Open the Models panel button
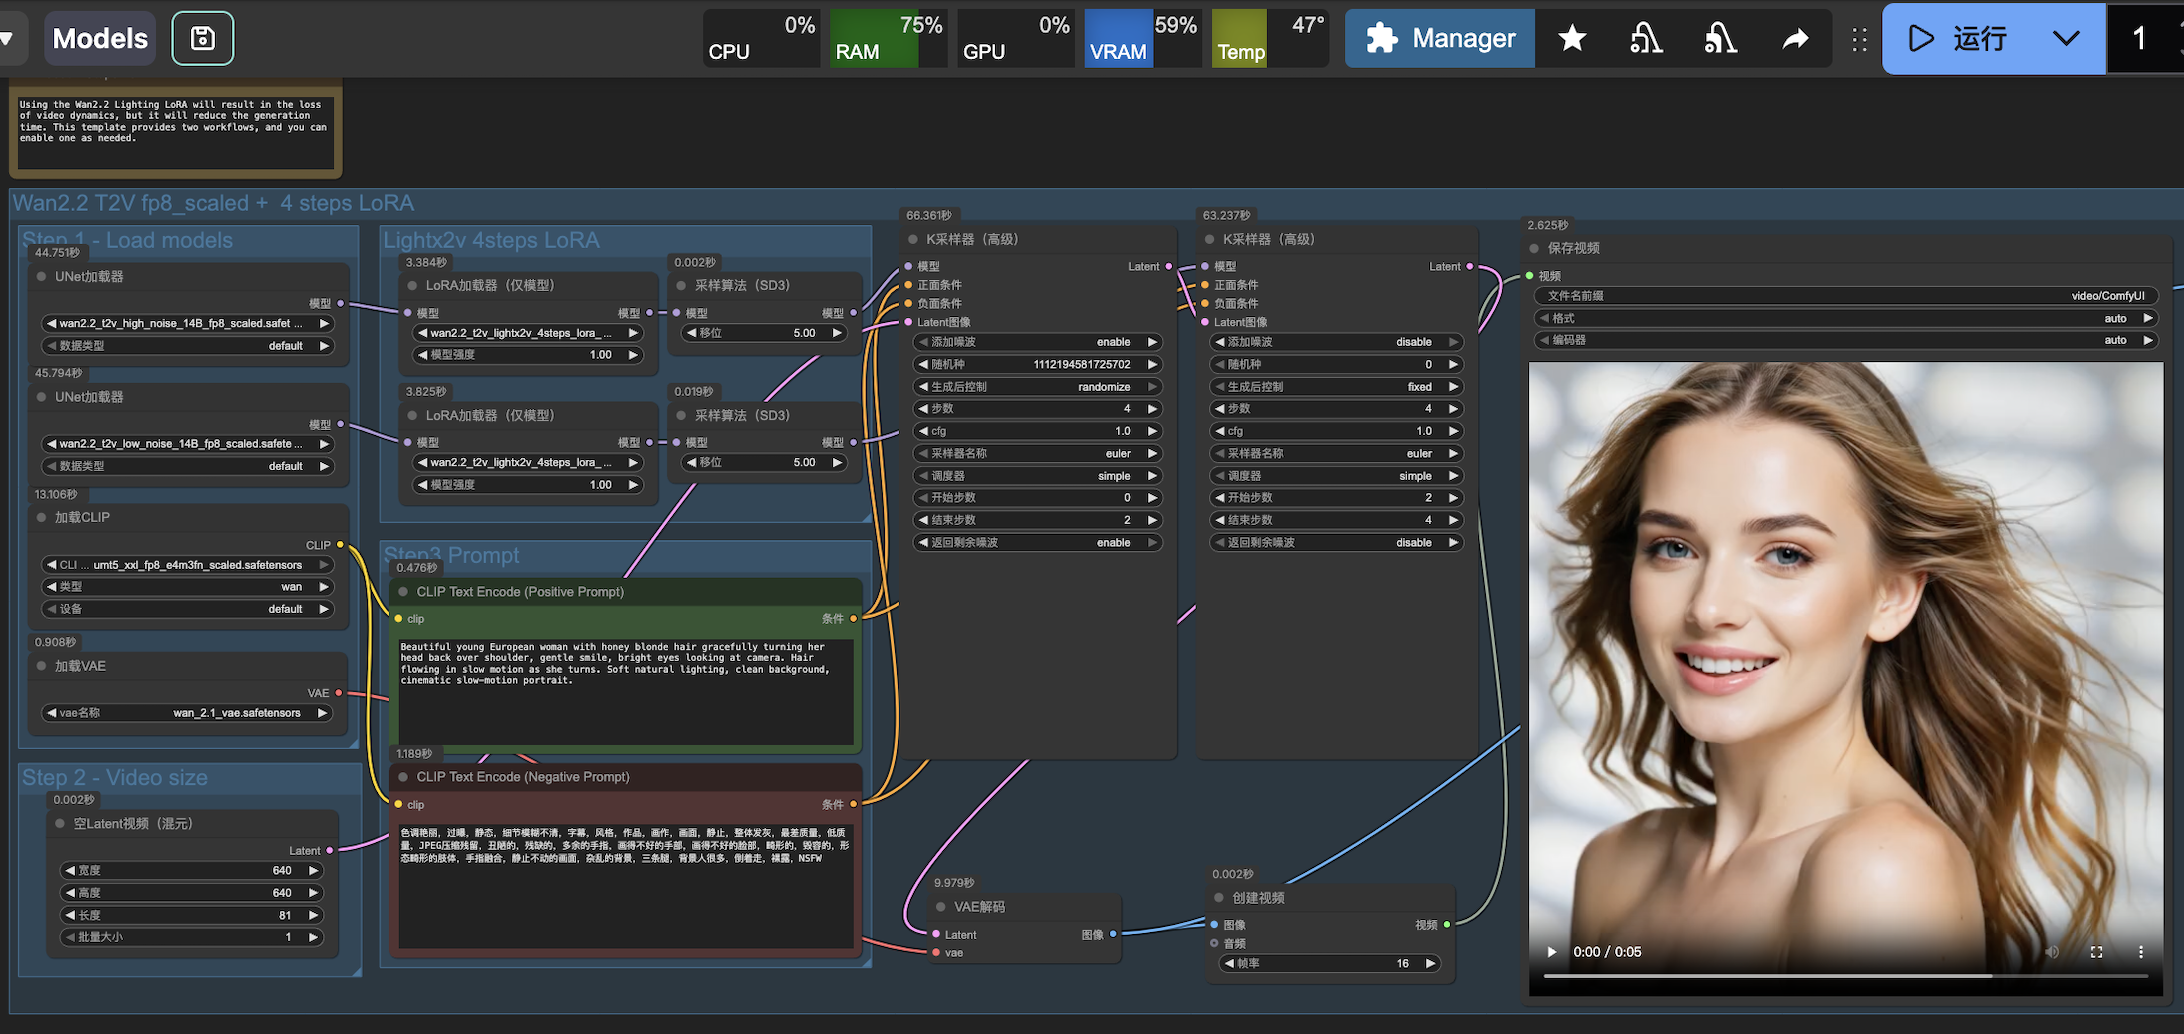The height and width of the screenshot is (1034, 2184). pyautogui.click(x=100, y=39)
